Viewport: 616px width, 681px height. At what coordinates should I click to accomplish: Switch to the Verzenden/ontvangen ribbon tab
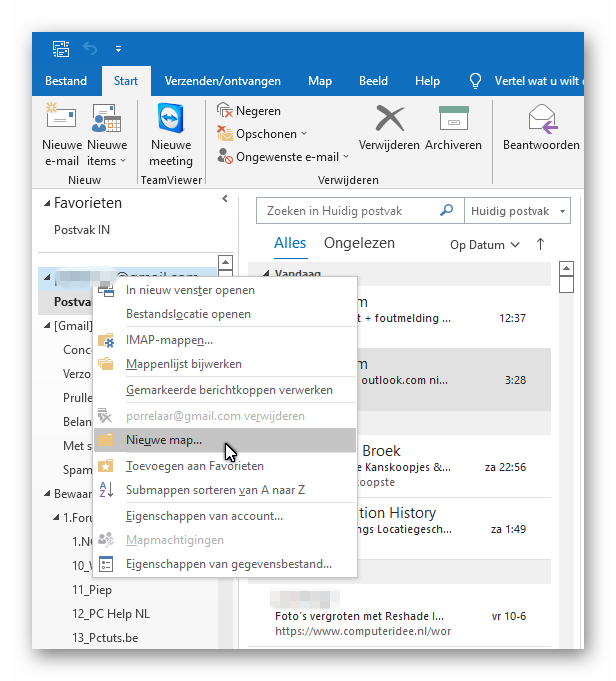[222, 81]
